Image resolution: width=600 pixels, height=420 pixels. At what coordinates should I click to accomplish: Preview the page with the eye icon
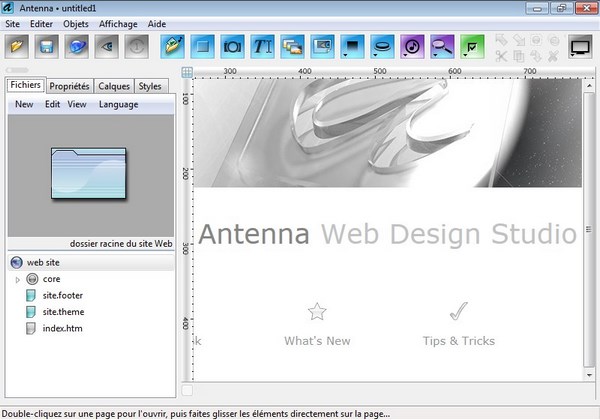tap(106, 47)
